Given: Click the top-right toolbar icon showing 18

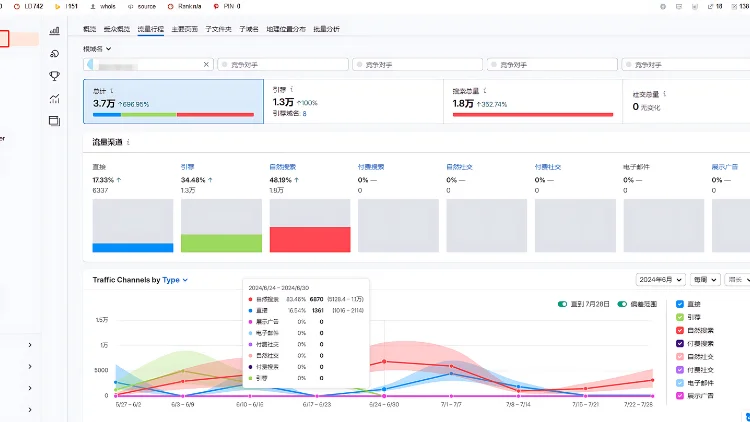Looking at the screenshot, I should point(715,7).
